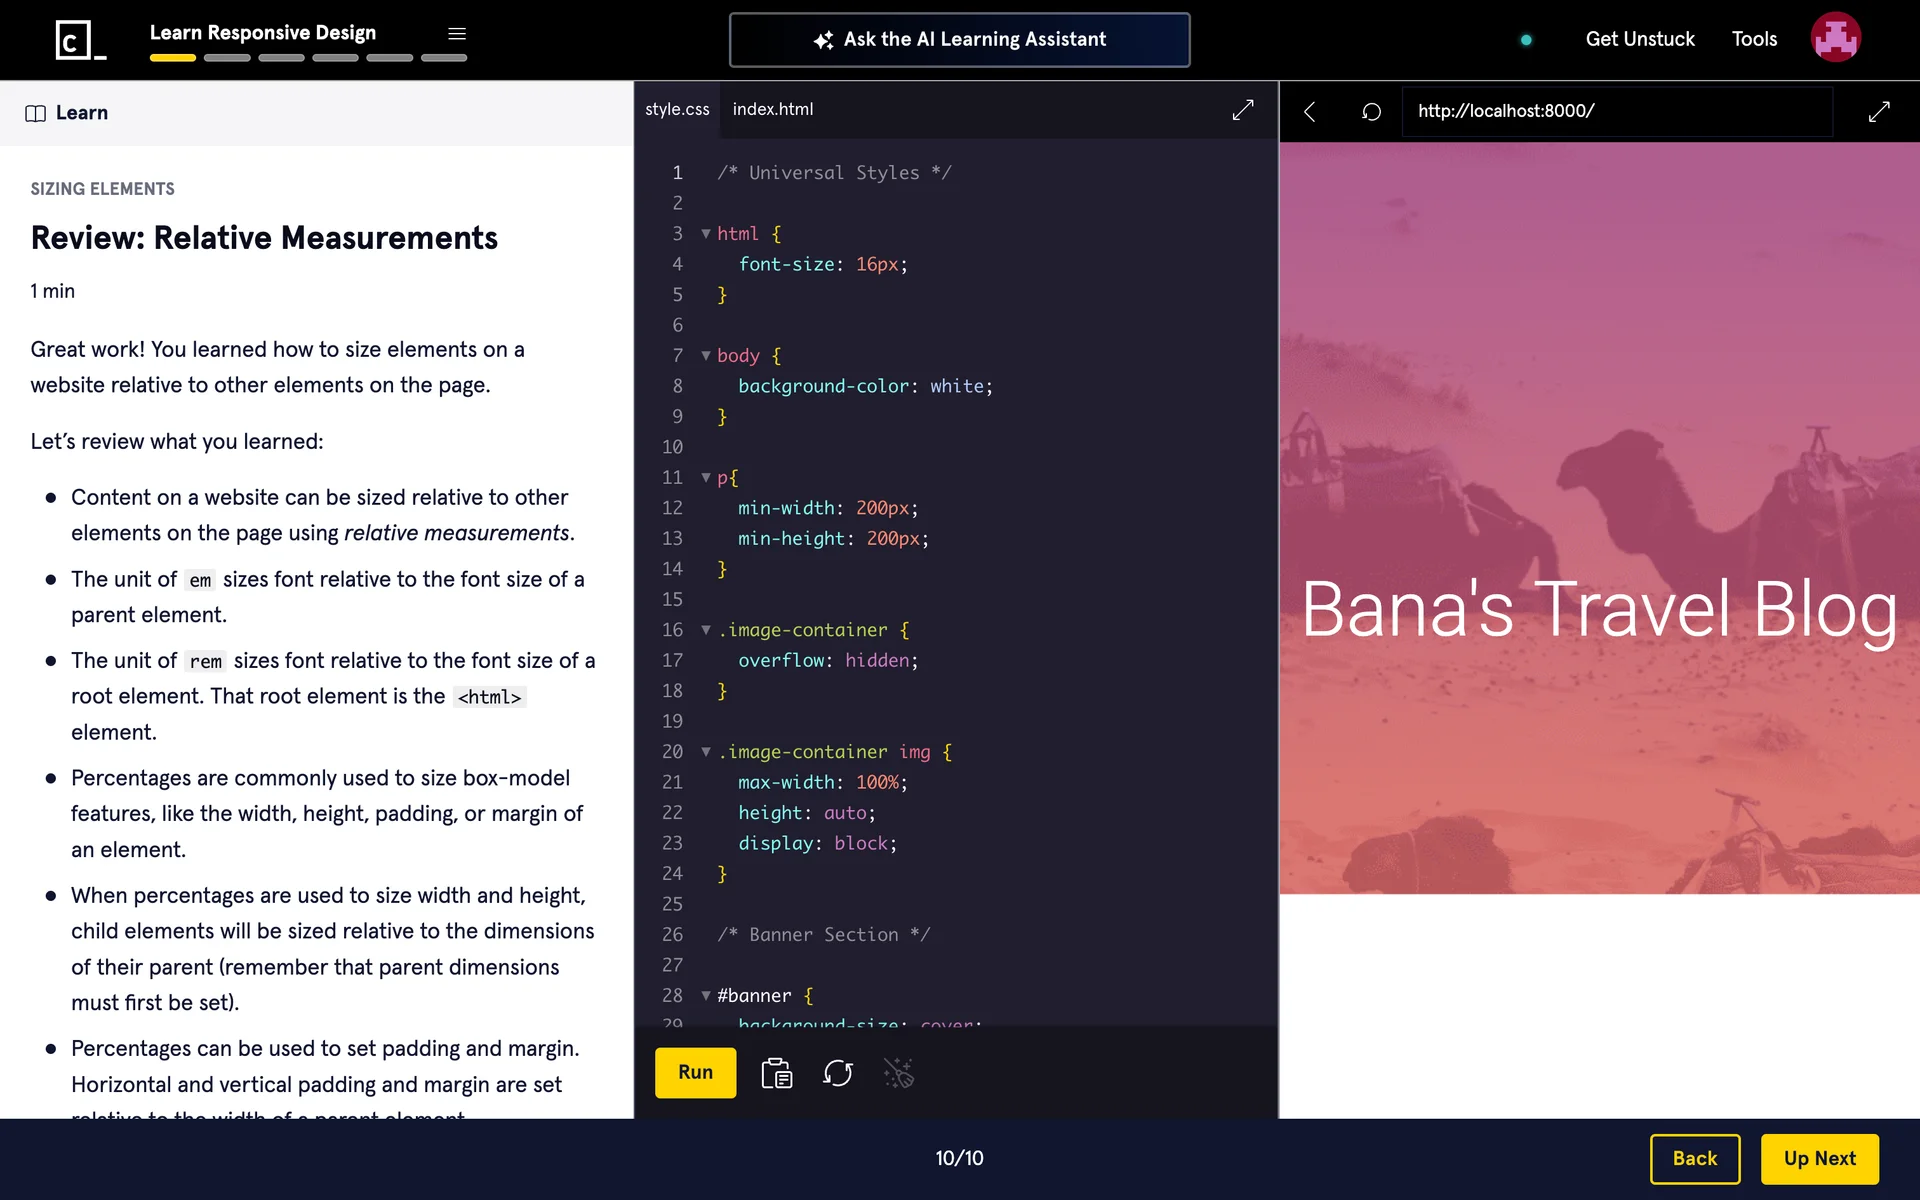Viewport: 1920px width, 1200px height.
Task: Click the copy to clipboard icon
Action: (x=776, y=1073)
